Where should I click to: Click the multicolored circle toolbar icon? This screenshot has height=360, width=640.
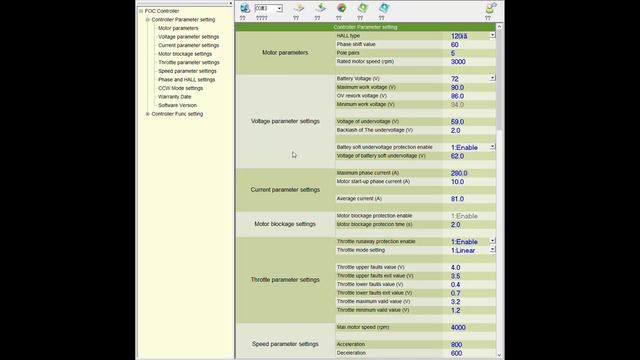[x=342, y=8]
